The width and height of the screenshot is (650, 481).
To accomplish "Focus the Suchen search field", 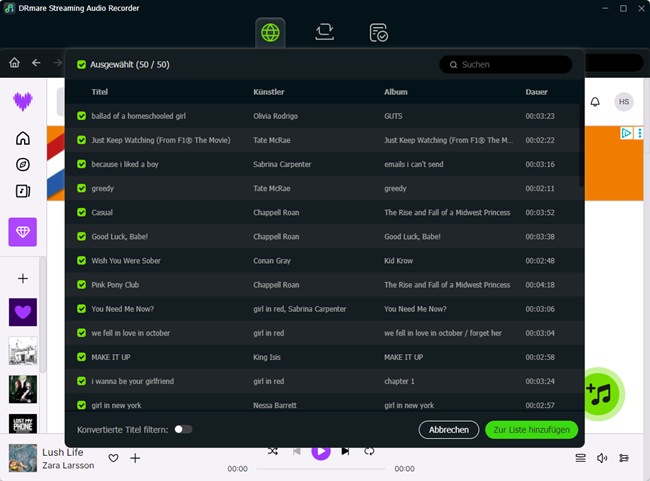I will 505,64.
